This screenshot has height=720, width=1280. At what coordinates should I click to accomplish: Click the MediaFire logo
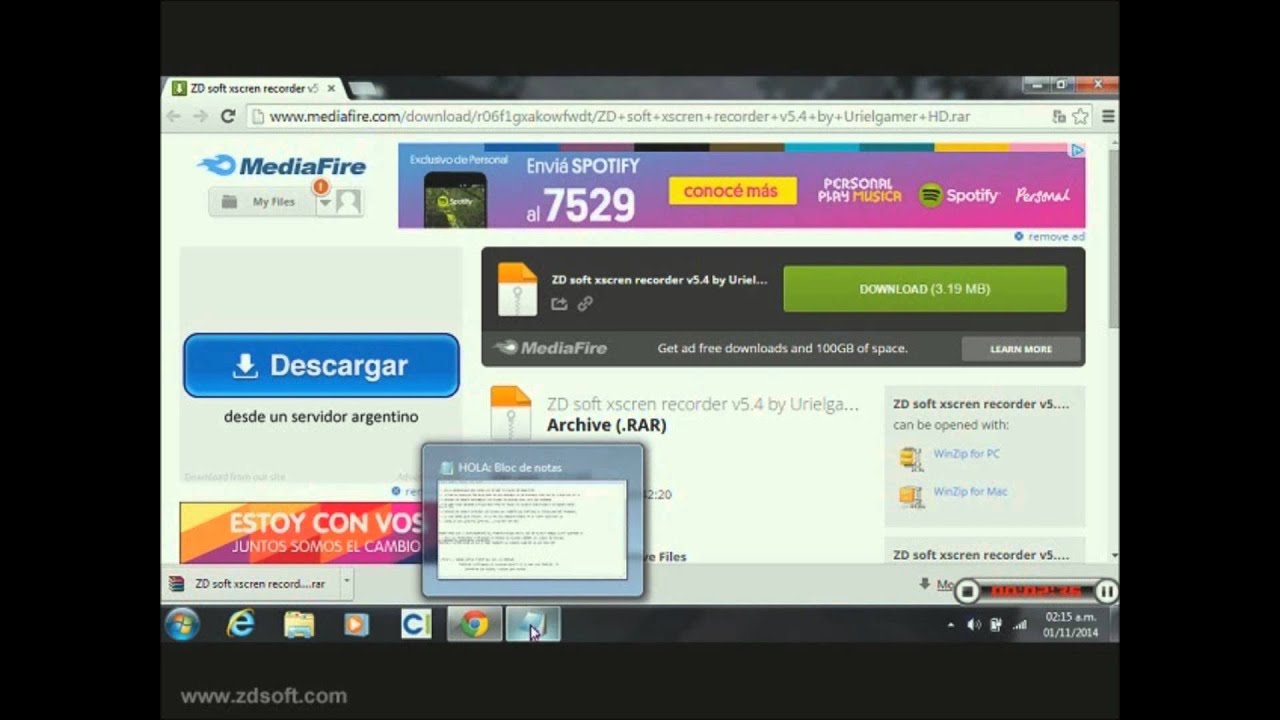[x=282, y=166]
